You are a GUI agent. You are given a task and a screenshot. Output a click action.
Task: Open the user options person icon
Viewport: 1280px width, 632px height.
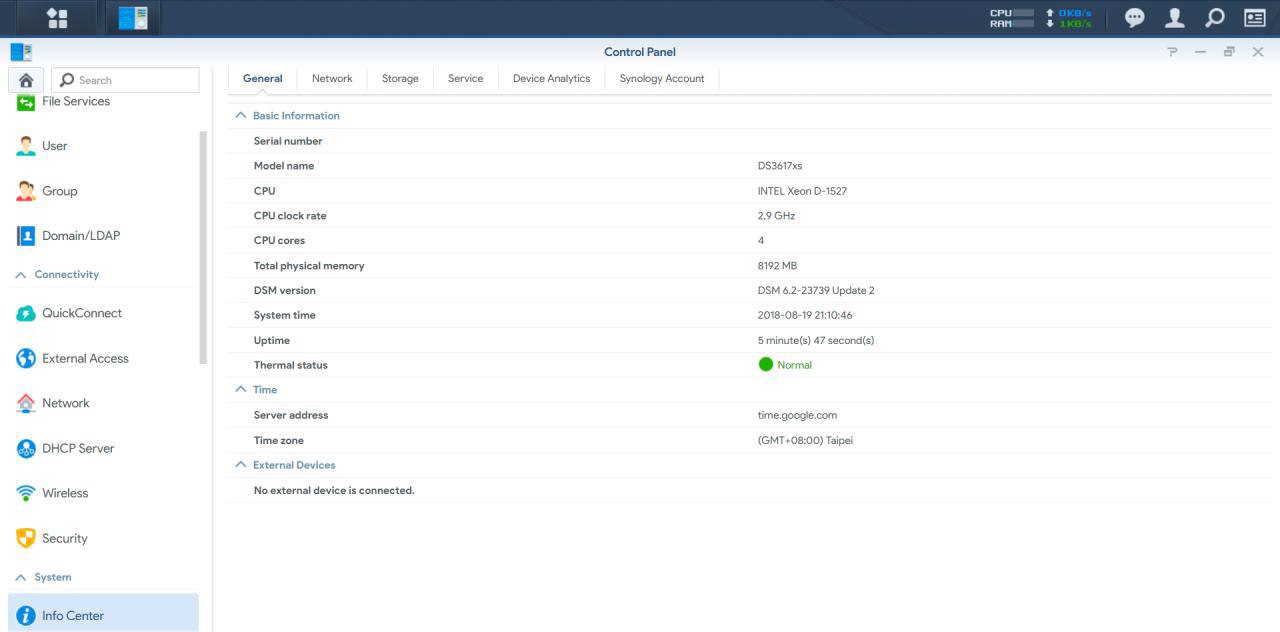coord(1175,18)
